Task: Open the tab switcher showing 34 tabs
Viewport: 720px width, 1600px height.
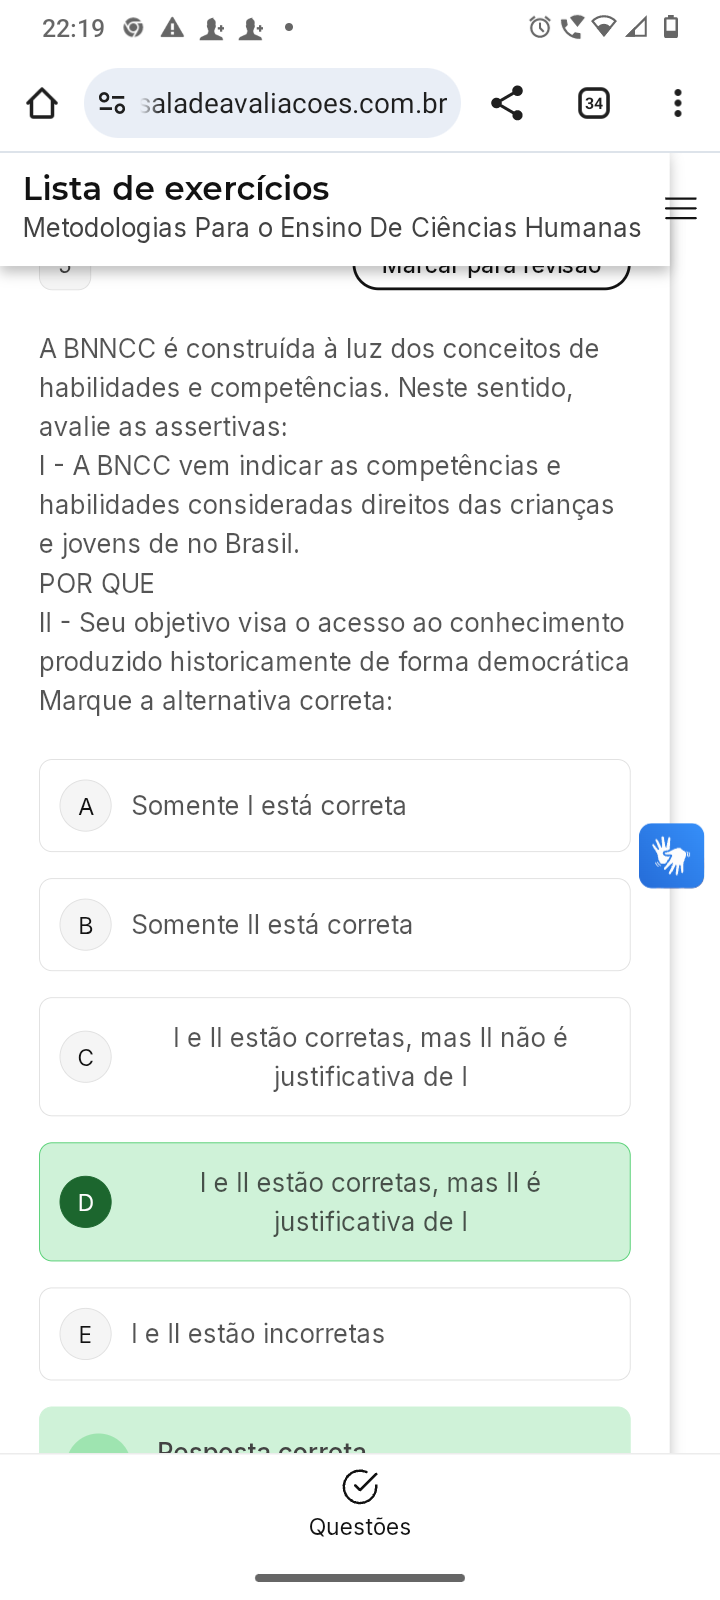Action: 594,103
